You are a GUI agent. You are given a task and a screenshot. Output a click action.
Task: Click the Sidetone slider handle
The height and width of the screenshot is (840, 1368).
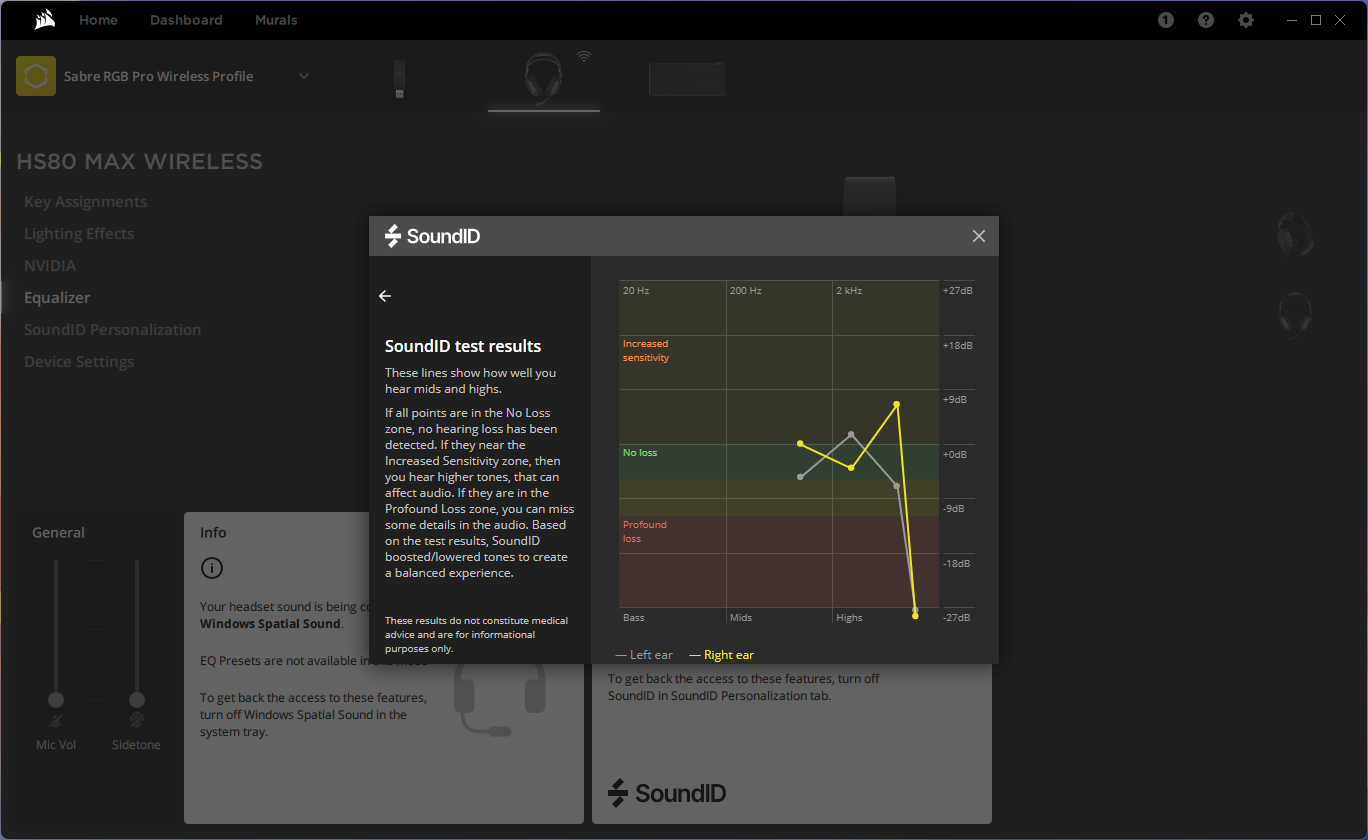point(137,699)
